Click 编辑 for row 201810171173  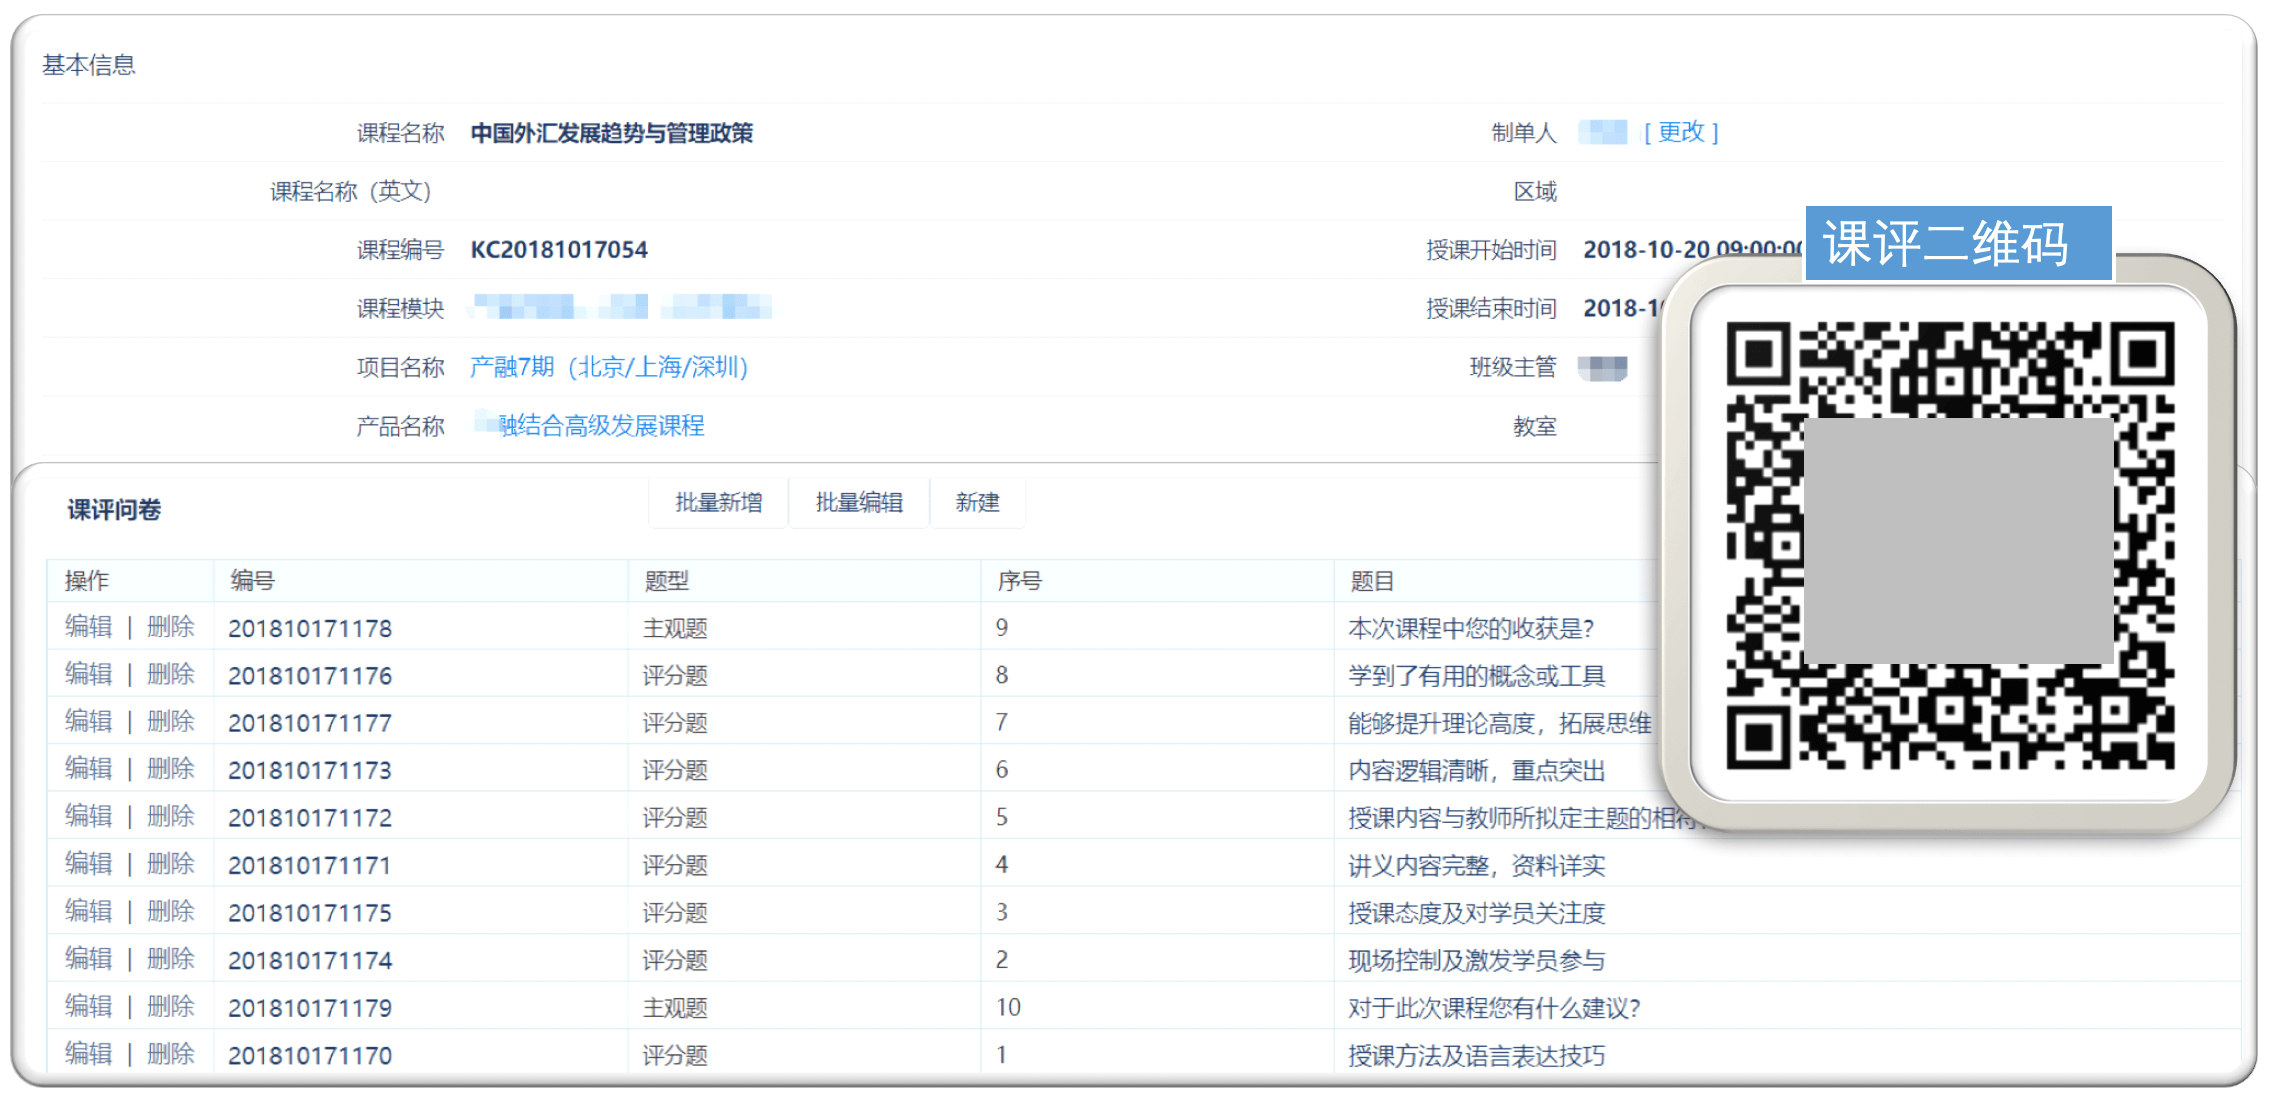tap(88, 769)
